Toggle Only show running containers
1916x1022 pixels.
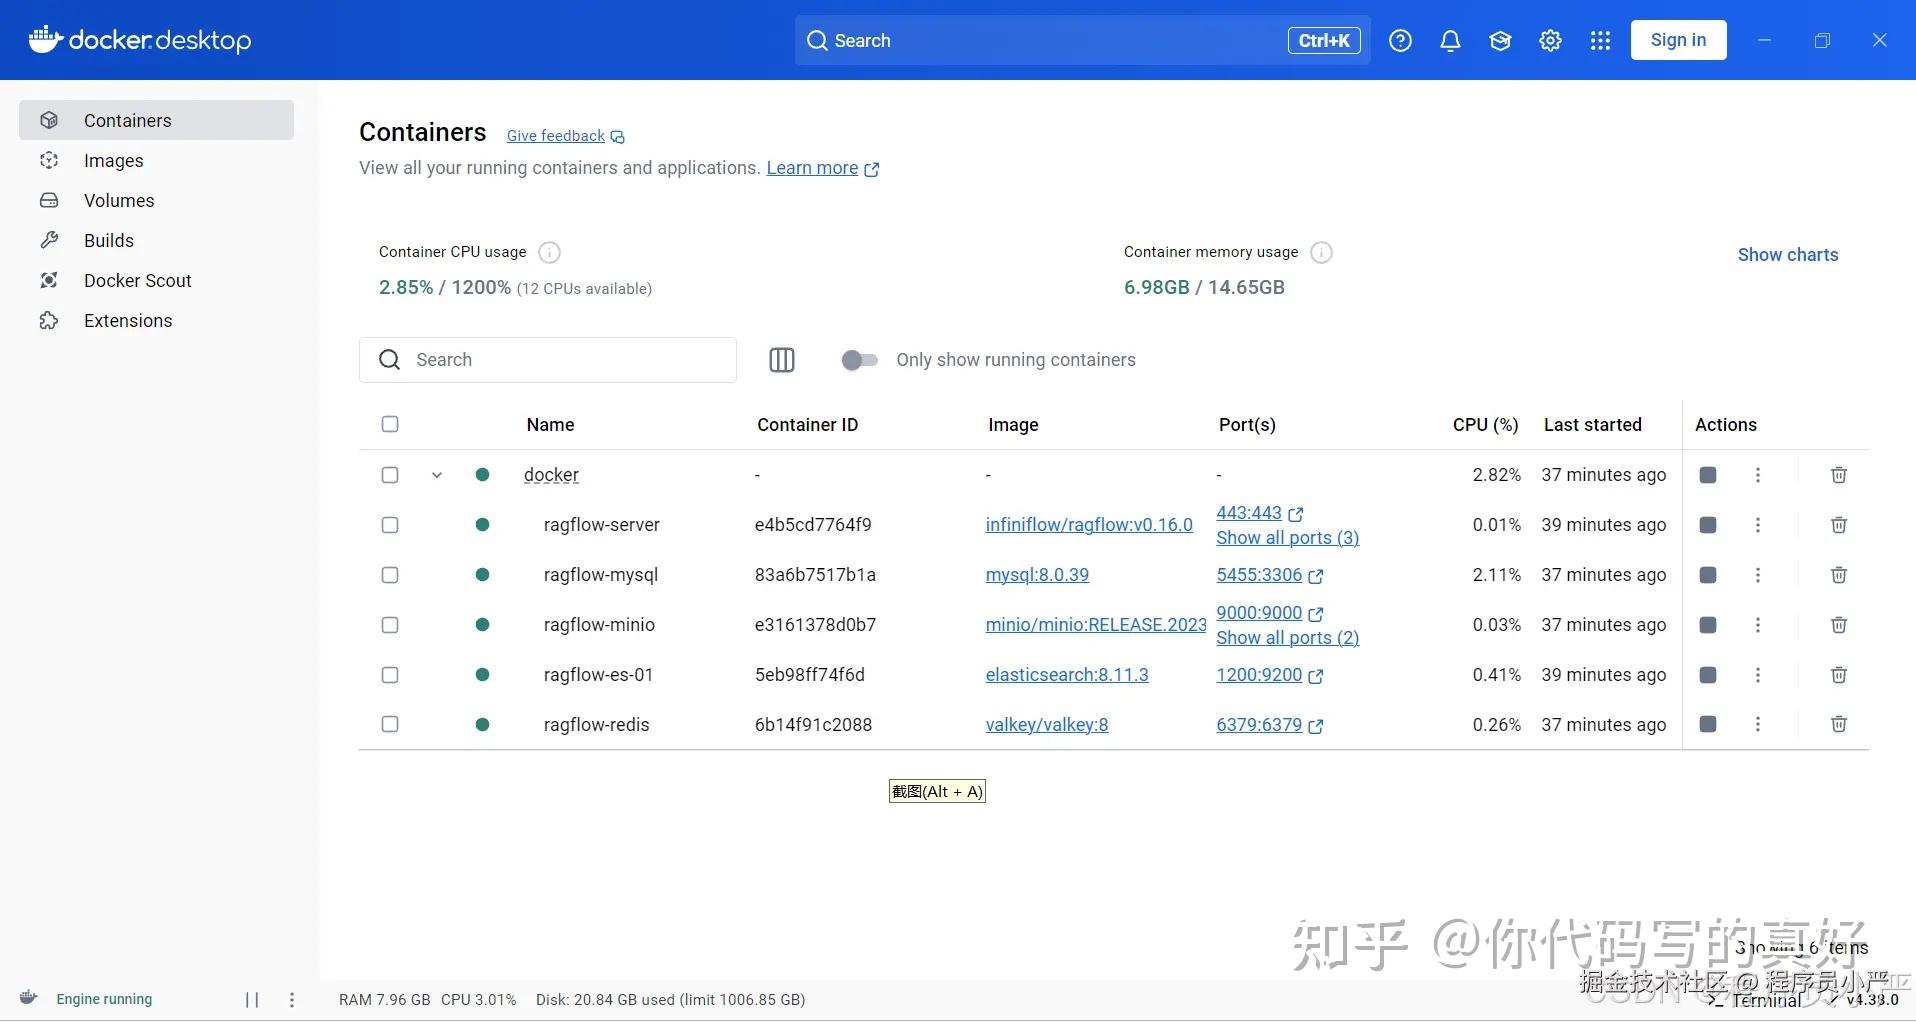pyautogui.click(x=859, y=360)
